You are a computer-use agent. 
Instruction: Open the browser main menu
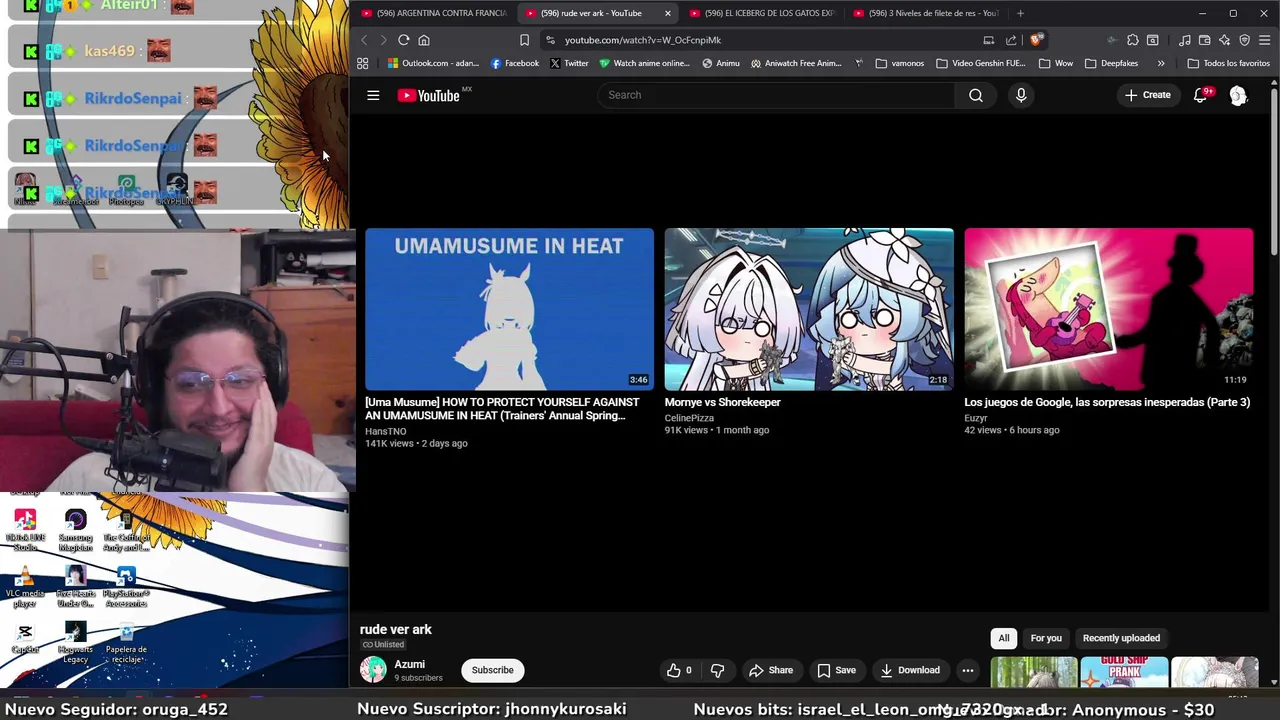click(x=1264, y=40)
